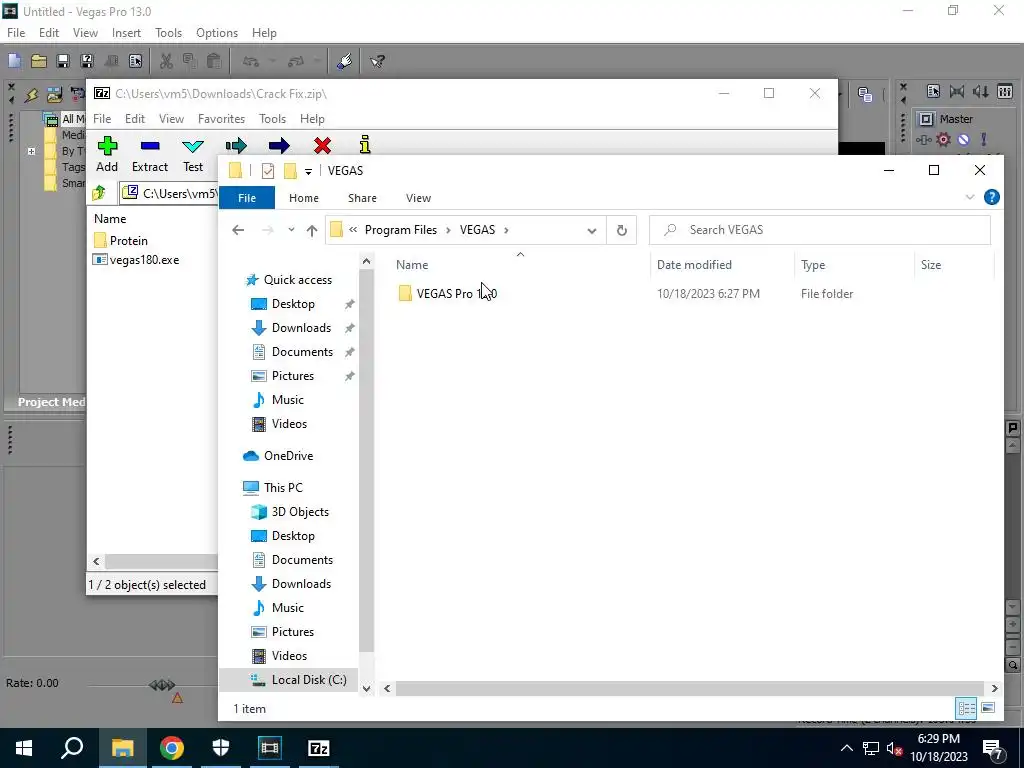Open Mixing Console icon in Master panel
Image resolution: width=1024 pixels, height=768 pixels.
(1005, 91)
